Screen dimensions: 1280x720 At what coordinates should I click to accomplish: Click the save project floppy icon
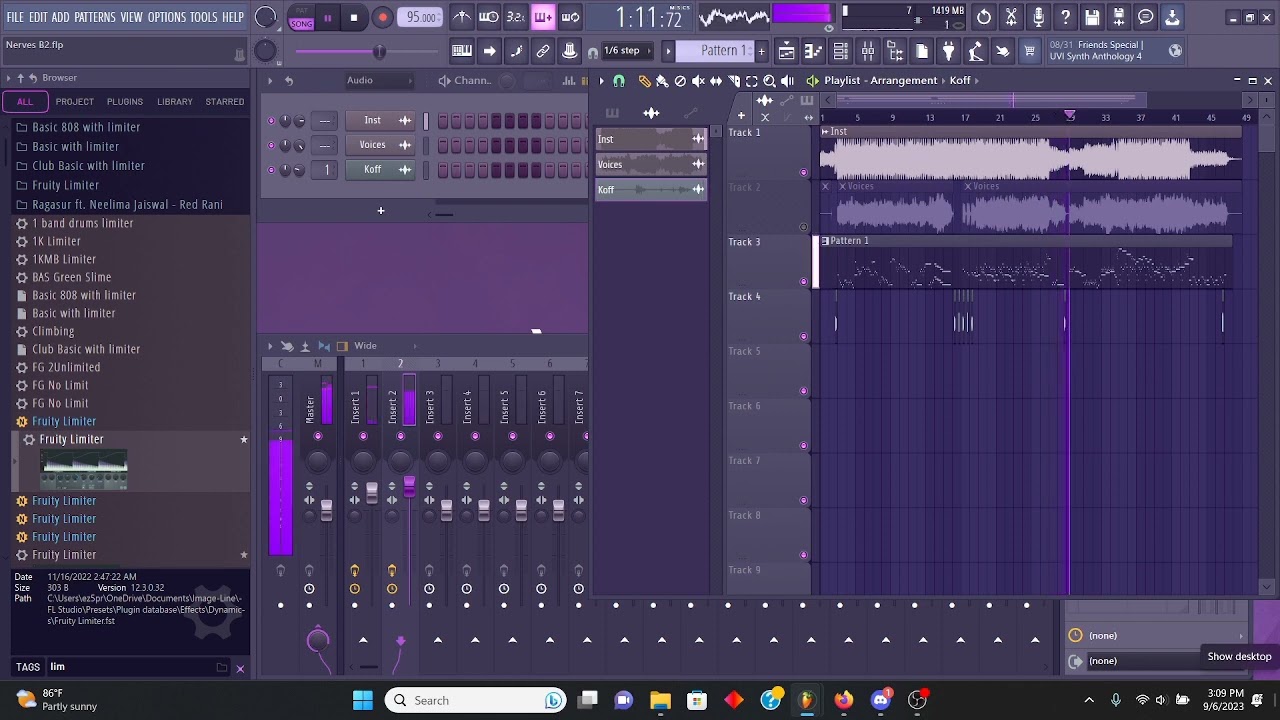(x=1092, y=17)
